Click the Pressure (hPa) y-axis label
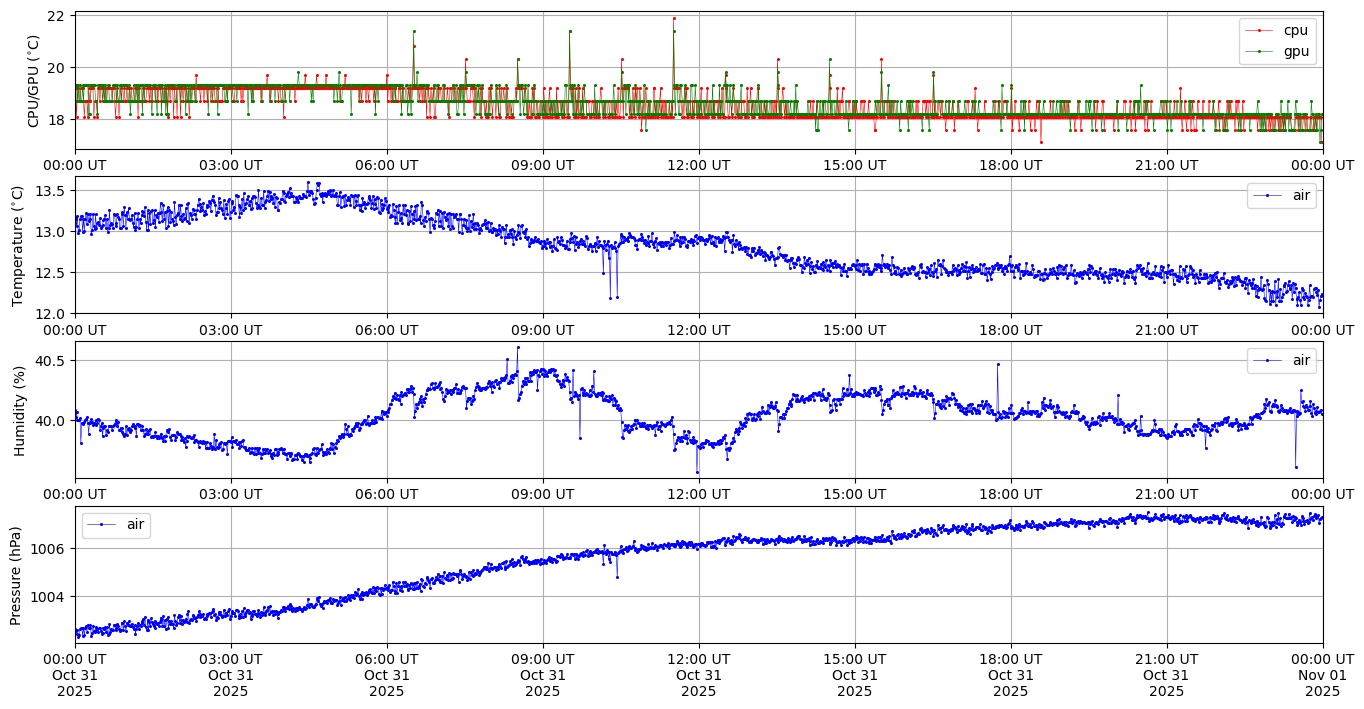The image size is (1364, 709). [x=17, y=574]
